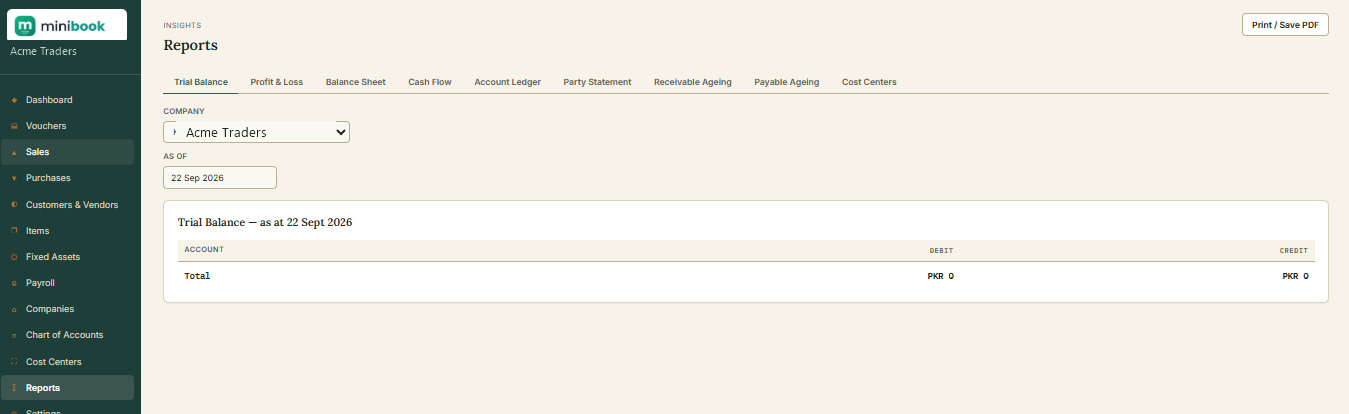Switch to Party Statement tab
This screenshot has height=414, width=1349.
[597, 82]
